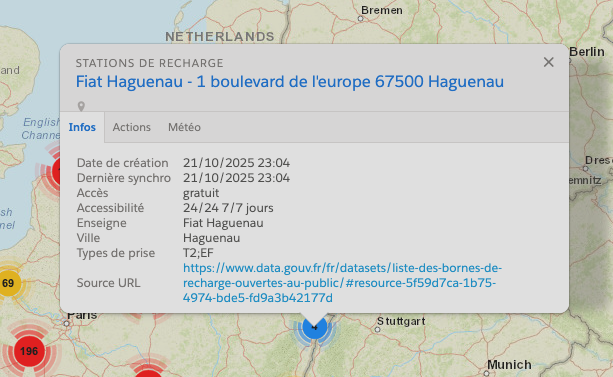Click the 'Types de prise' field label
This screenshot has height=377, width=613.
pyautogui.click(x=116, y=253)
